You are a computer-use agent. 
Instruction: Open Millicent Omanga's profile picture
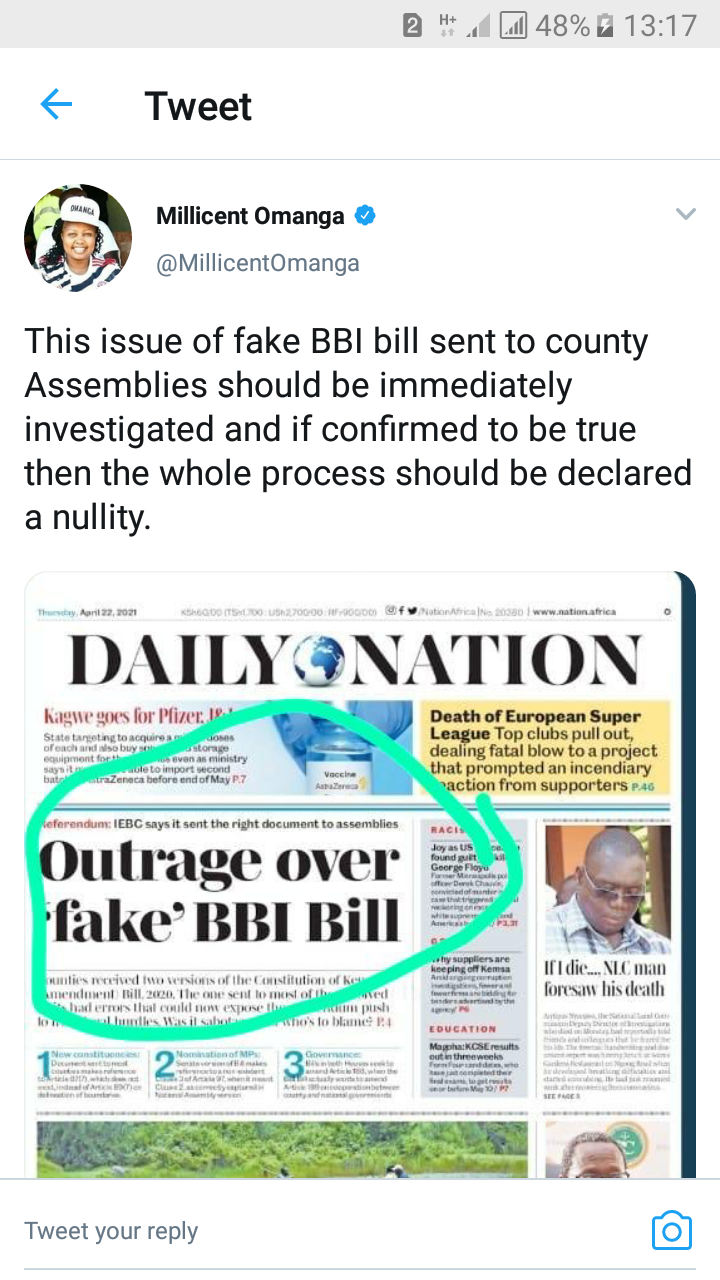click(78, 238)
